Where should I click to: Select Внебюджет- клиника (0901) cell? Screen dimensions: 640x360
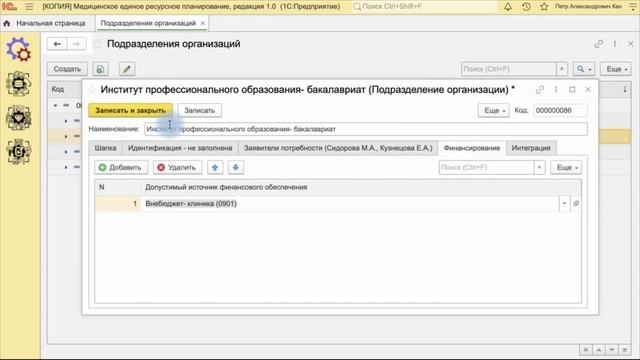click(349, 203)
